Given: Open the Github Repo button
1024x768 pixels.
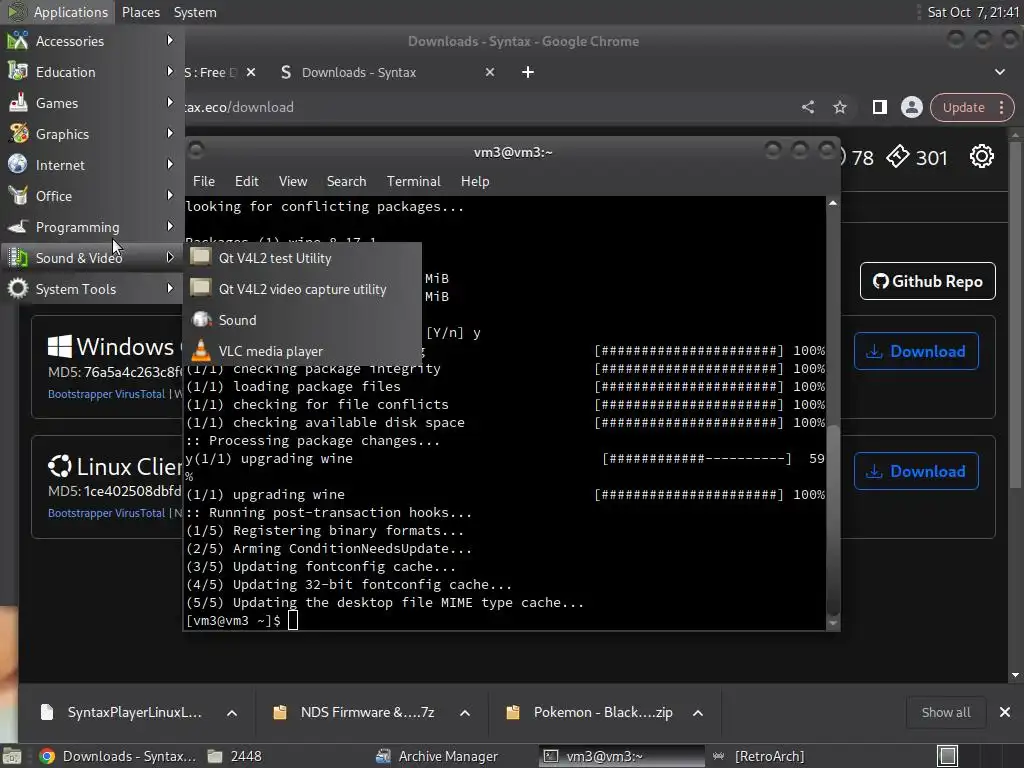Looking at the screenshot, I should [927, 281].
